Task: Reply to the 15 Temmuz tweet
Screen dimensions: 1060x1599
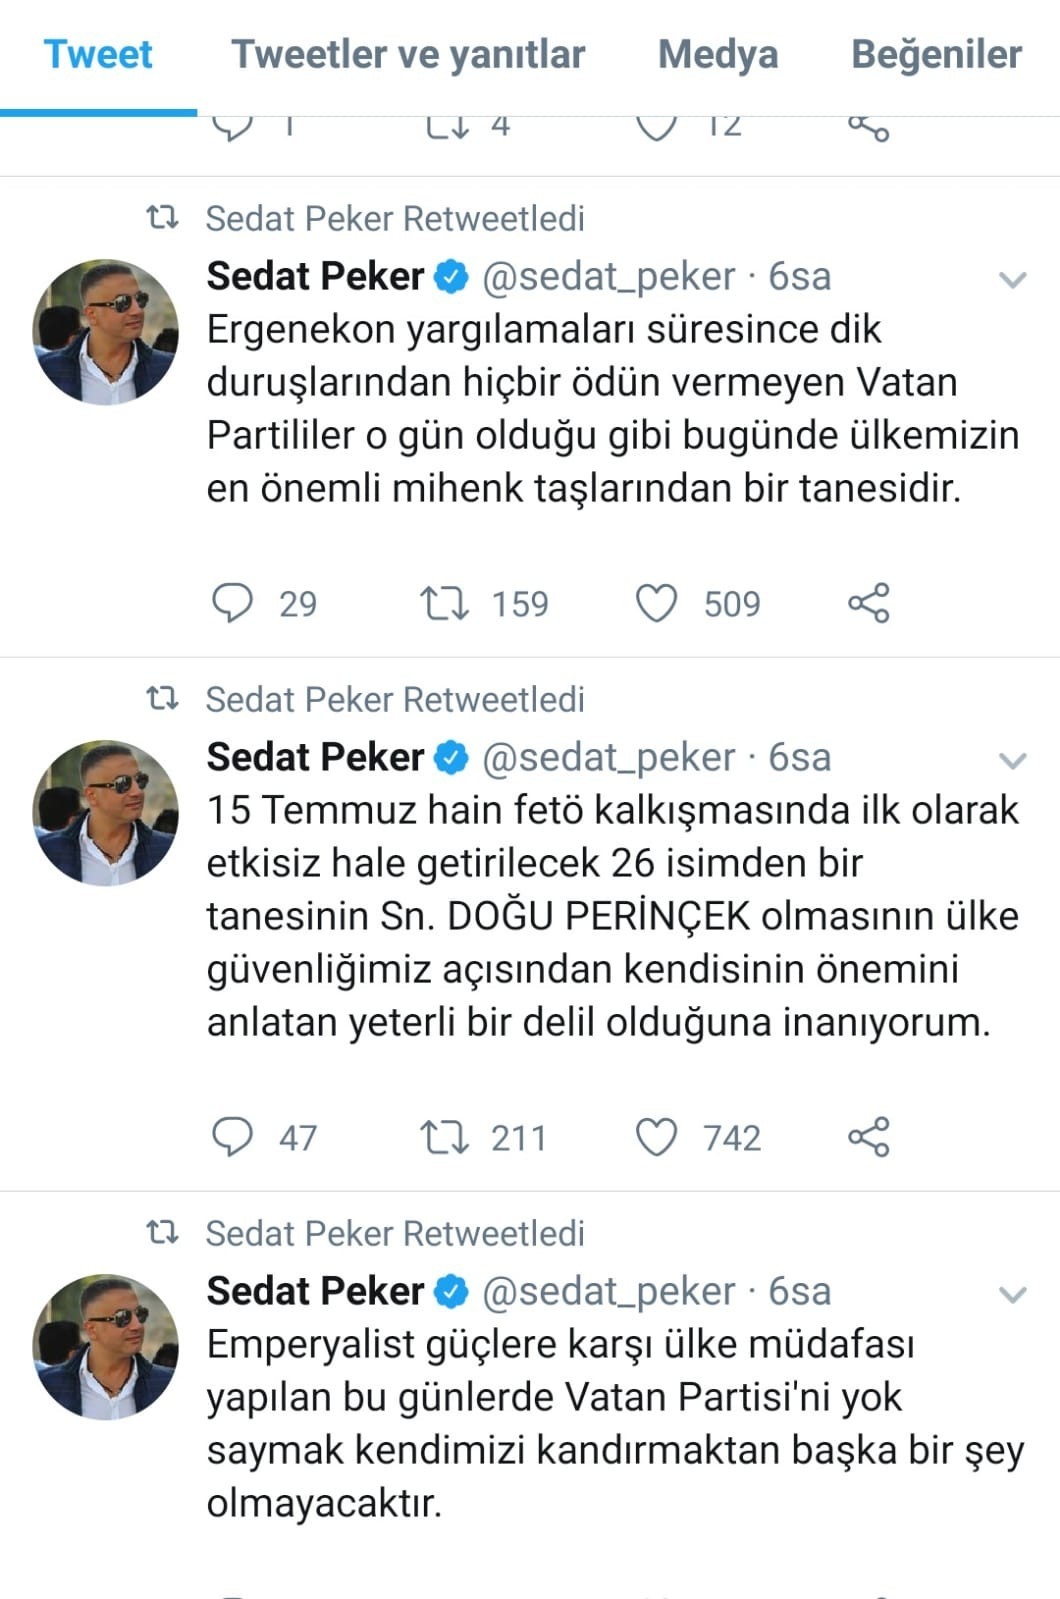Action: coord(233,1137)
